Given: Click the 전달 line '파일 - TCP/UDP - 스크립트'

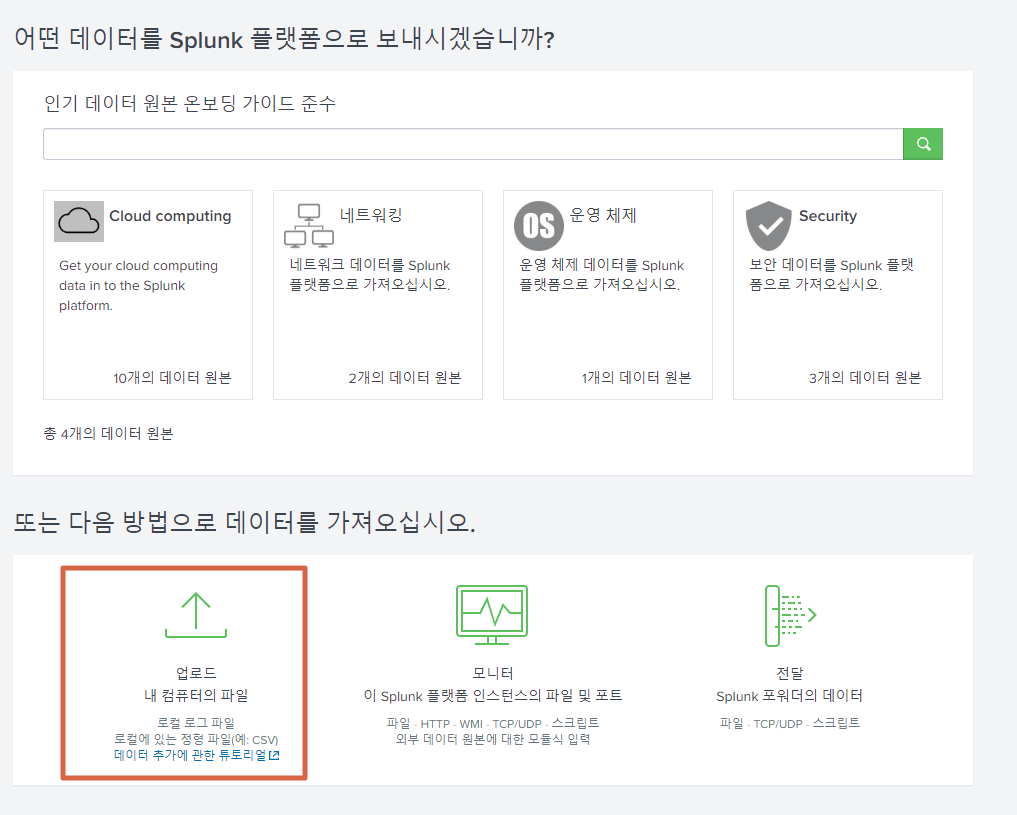Looking at the screenshot, I should tap(790, 723).
